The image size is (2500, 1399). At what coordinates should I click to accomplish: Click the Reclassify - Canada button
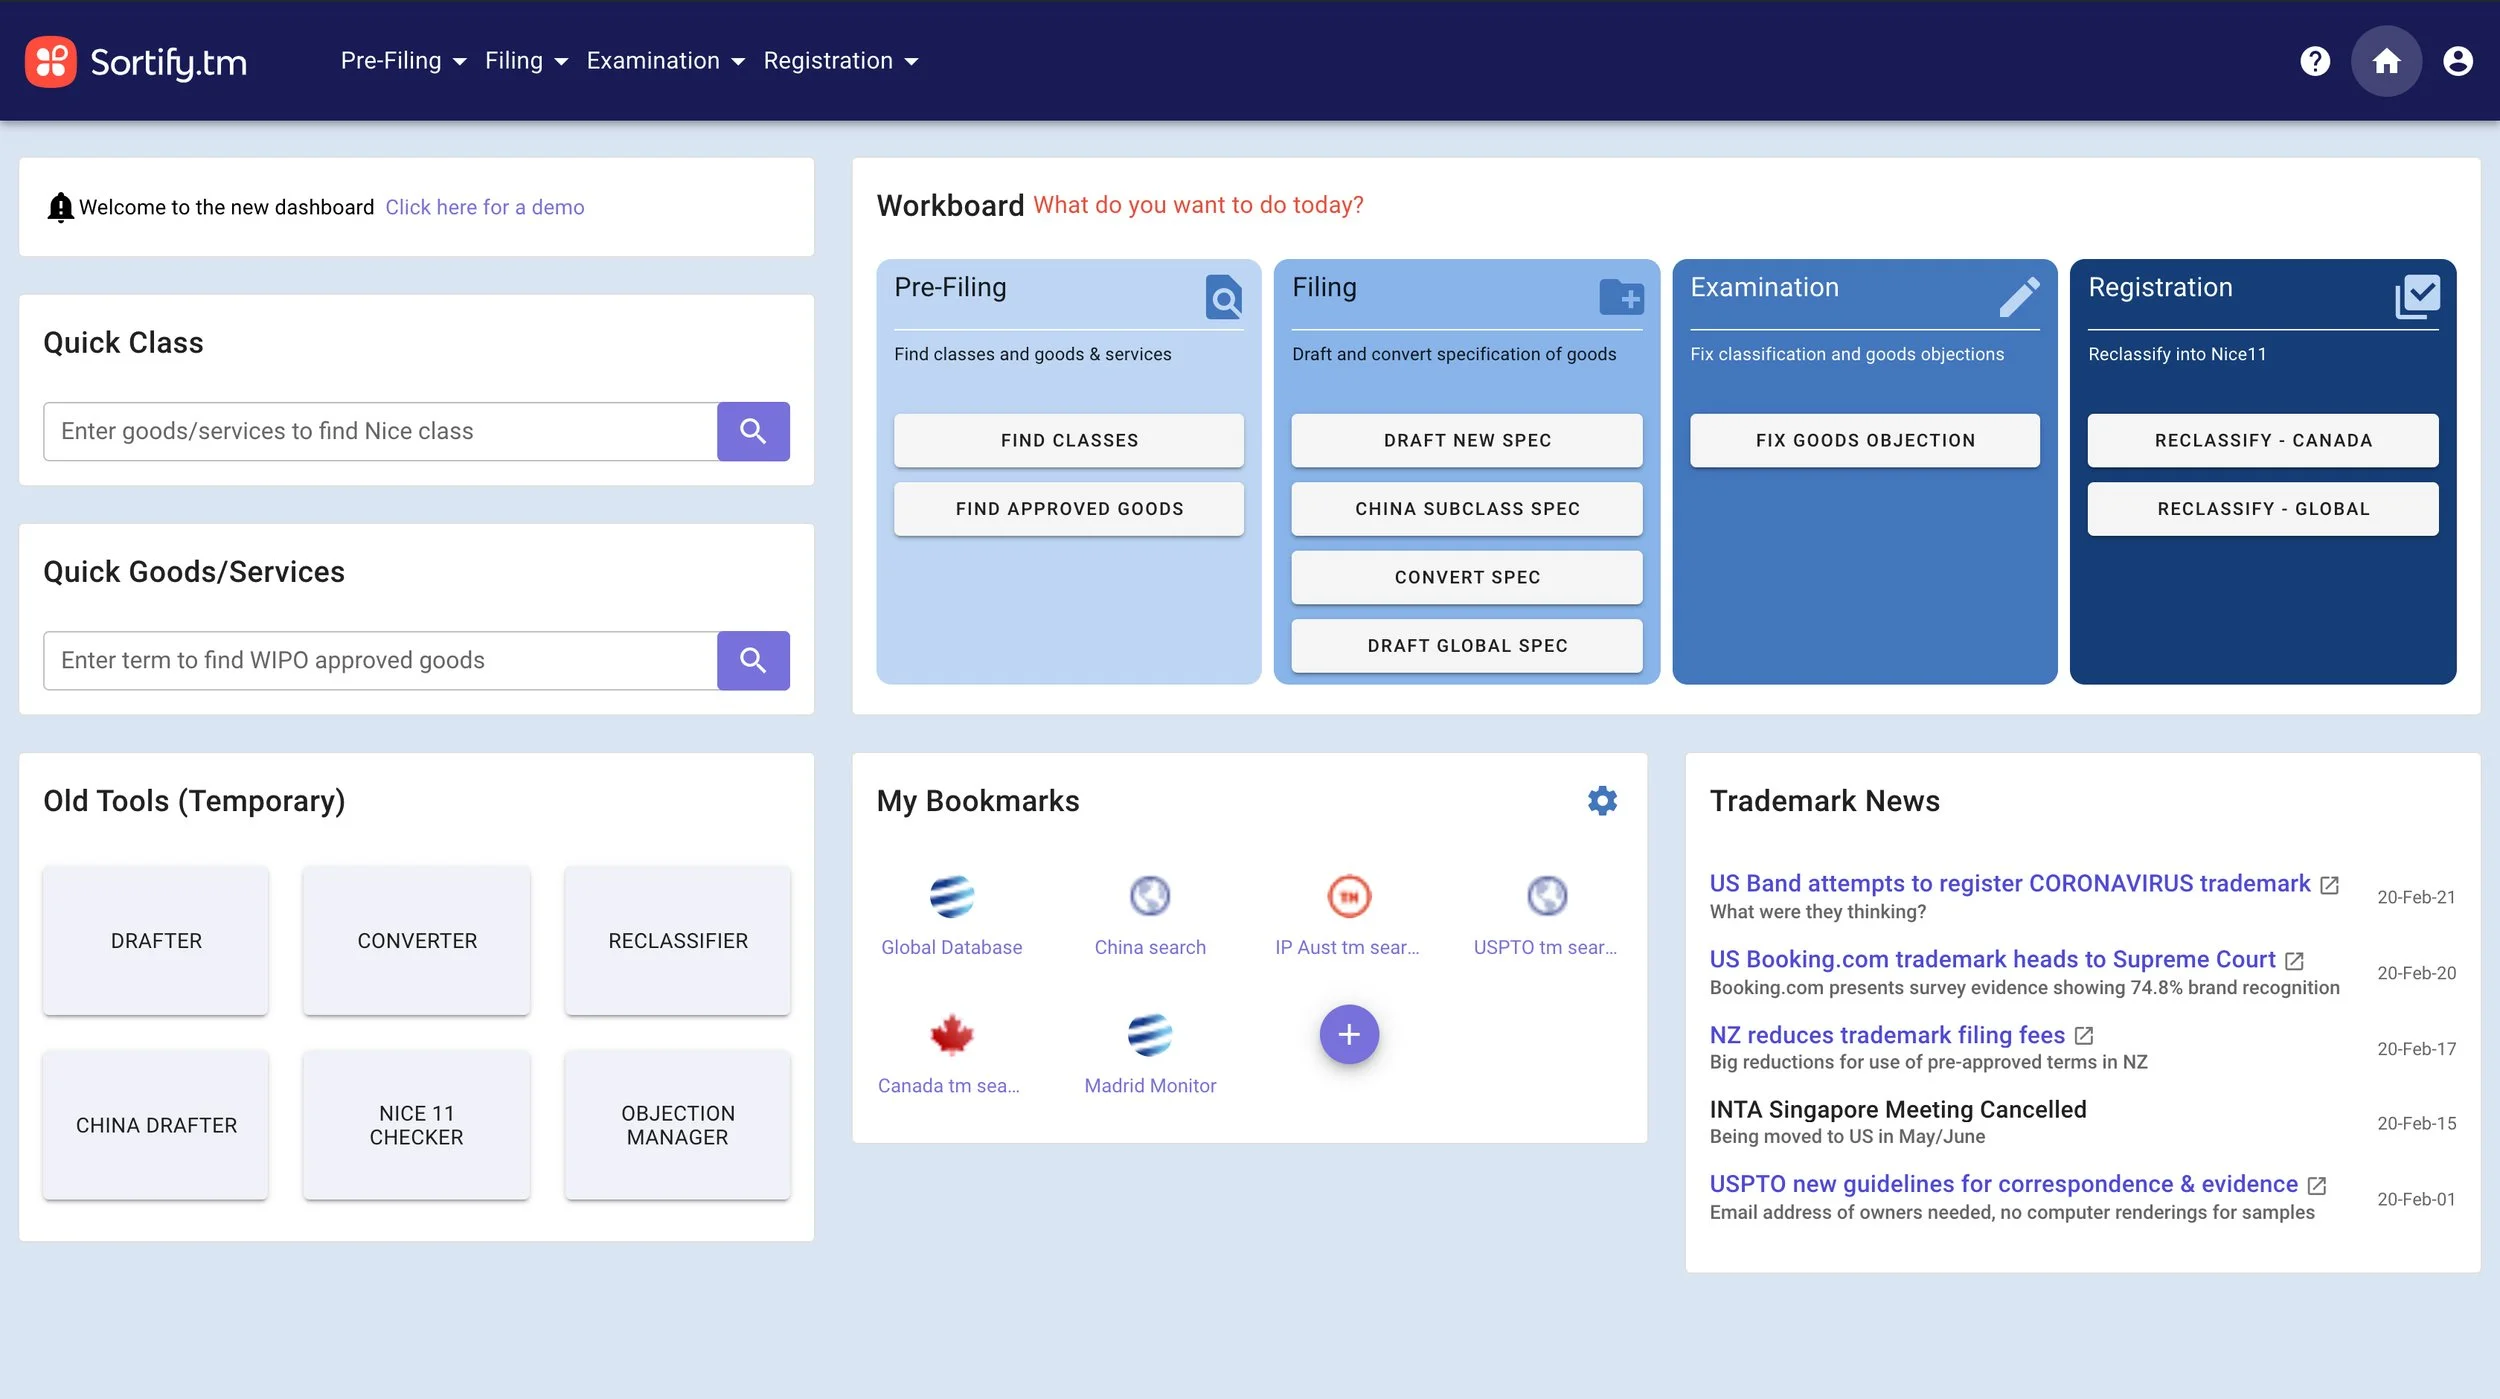2262,440
